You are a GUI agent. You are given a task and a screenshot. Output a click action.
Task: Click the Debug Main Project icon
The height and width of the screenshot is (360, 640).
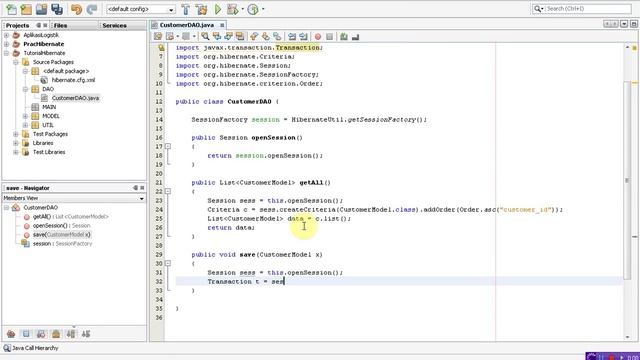(x=233, y=9)
